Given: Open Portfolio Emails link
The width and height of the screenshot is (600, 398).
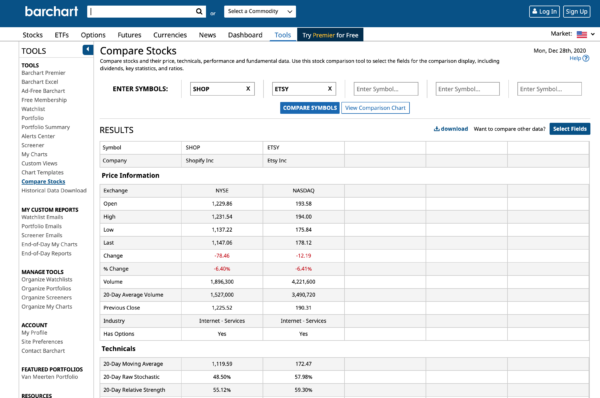Looking at the screenshot, I should tap(41, 227).
